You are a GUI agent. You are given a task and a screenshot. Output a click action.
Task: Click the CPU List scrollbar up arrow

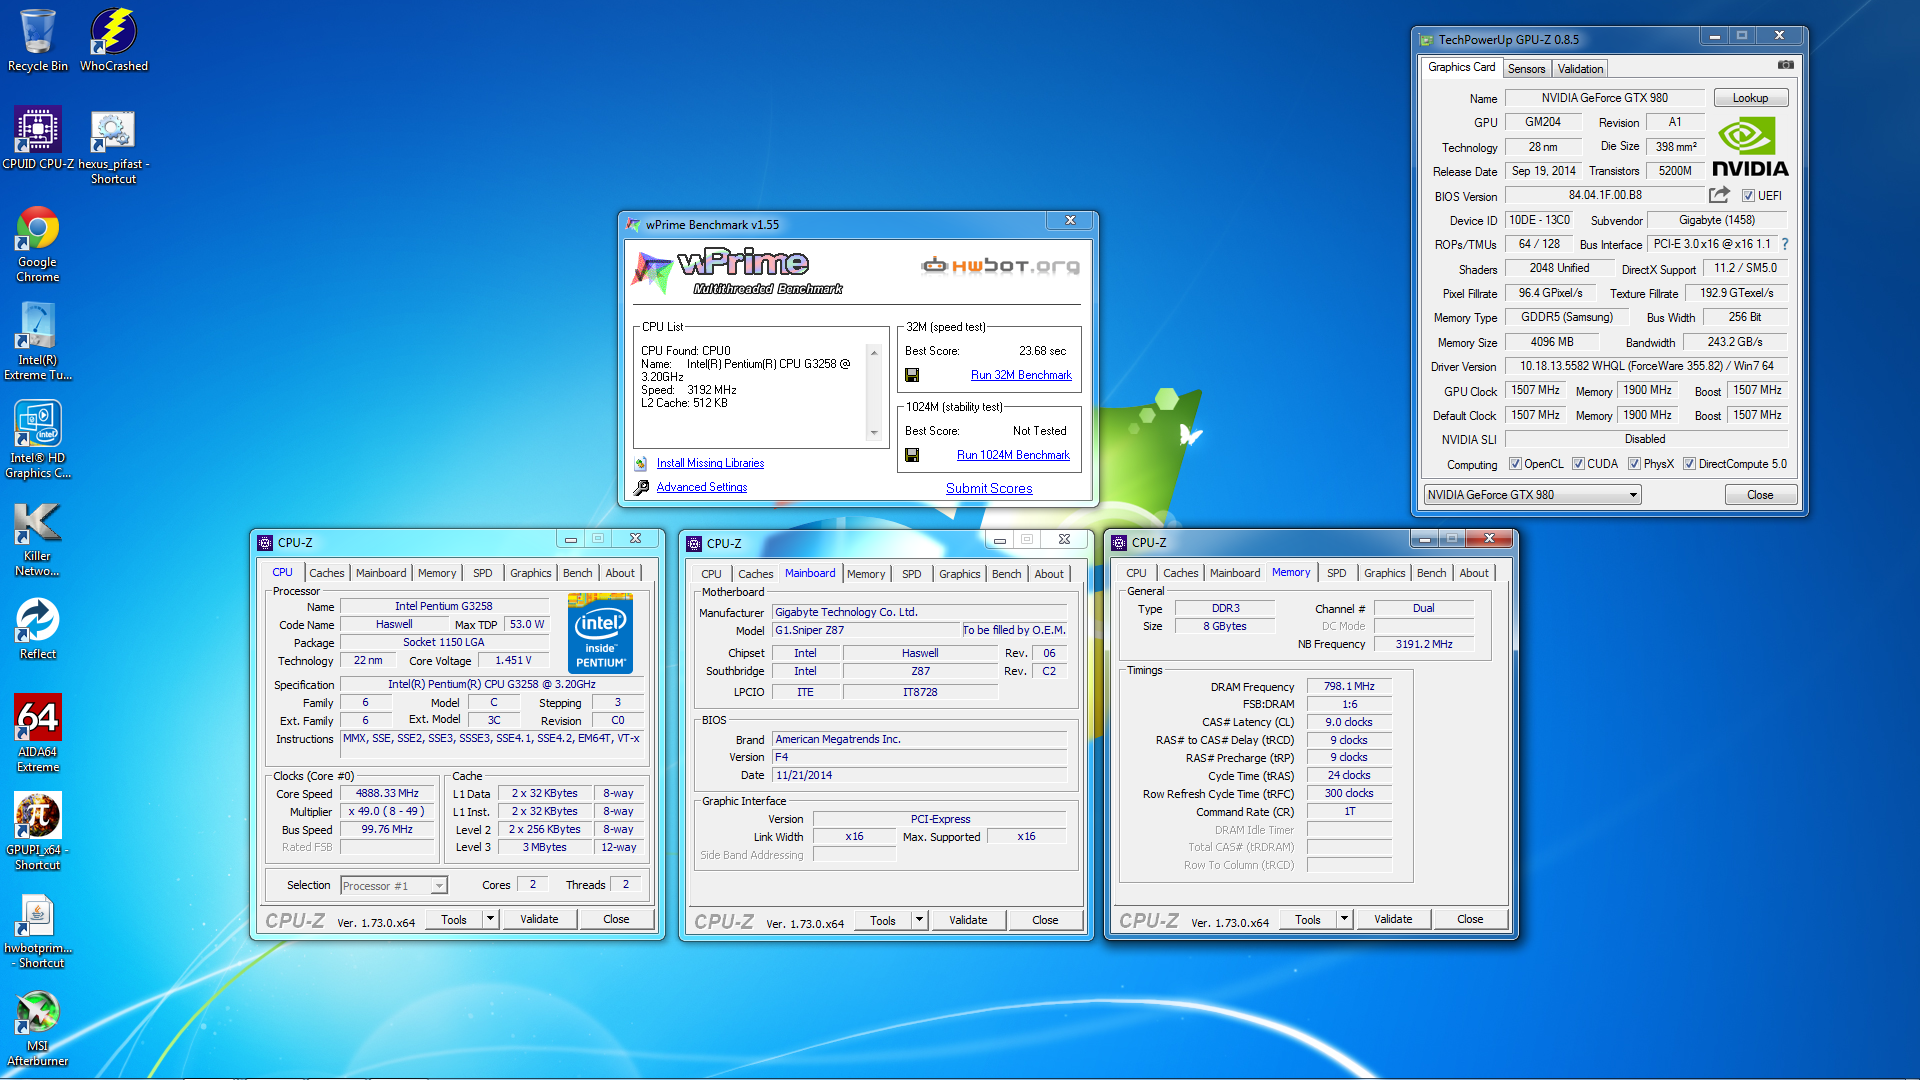874,352
